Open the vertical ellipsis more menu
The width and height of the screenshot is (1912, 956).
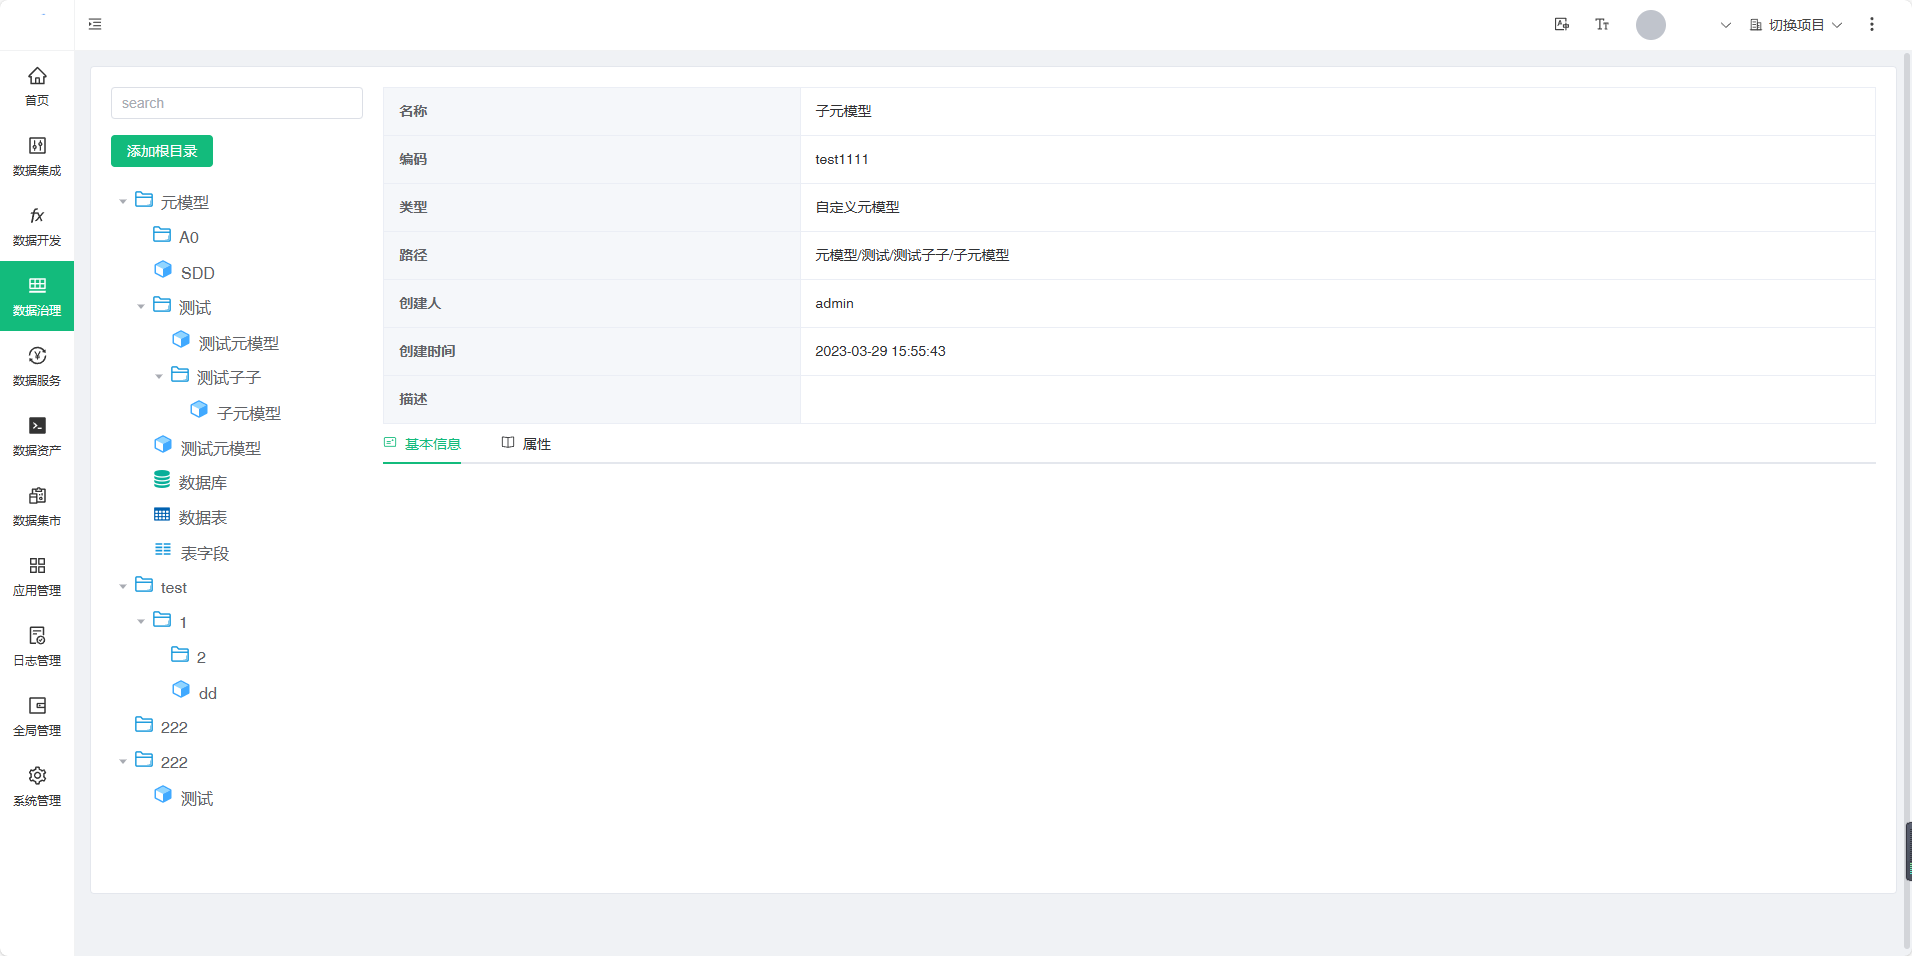coord(1872,25)
